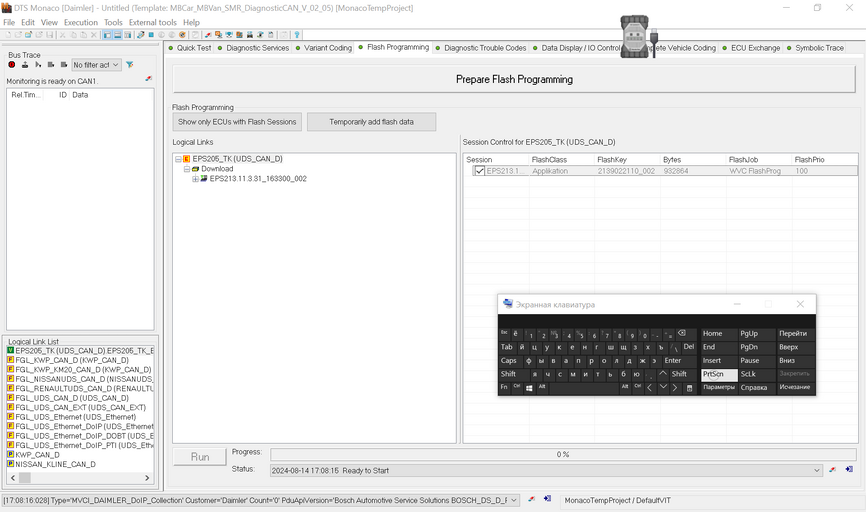Open the External tools menu
The height and width of the screenshot is (512, 866).
coord(152,23)
